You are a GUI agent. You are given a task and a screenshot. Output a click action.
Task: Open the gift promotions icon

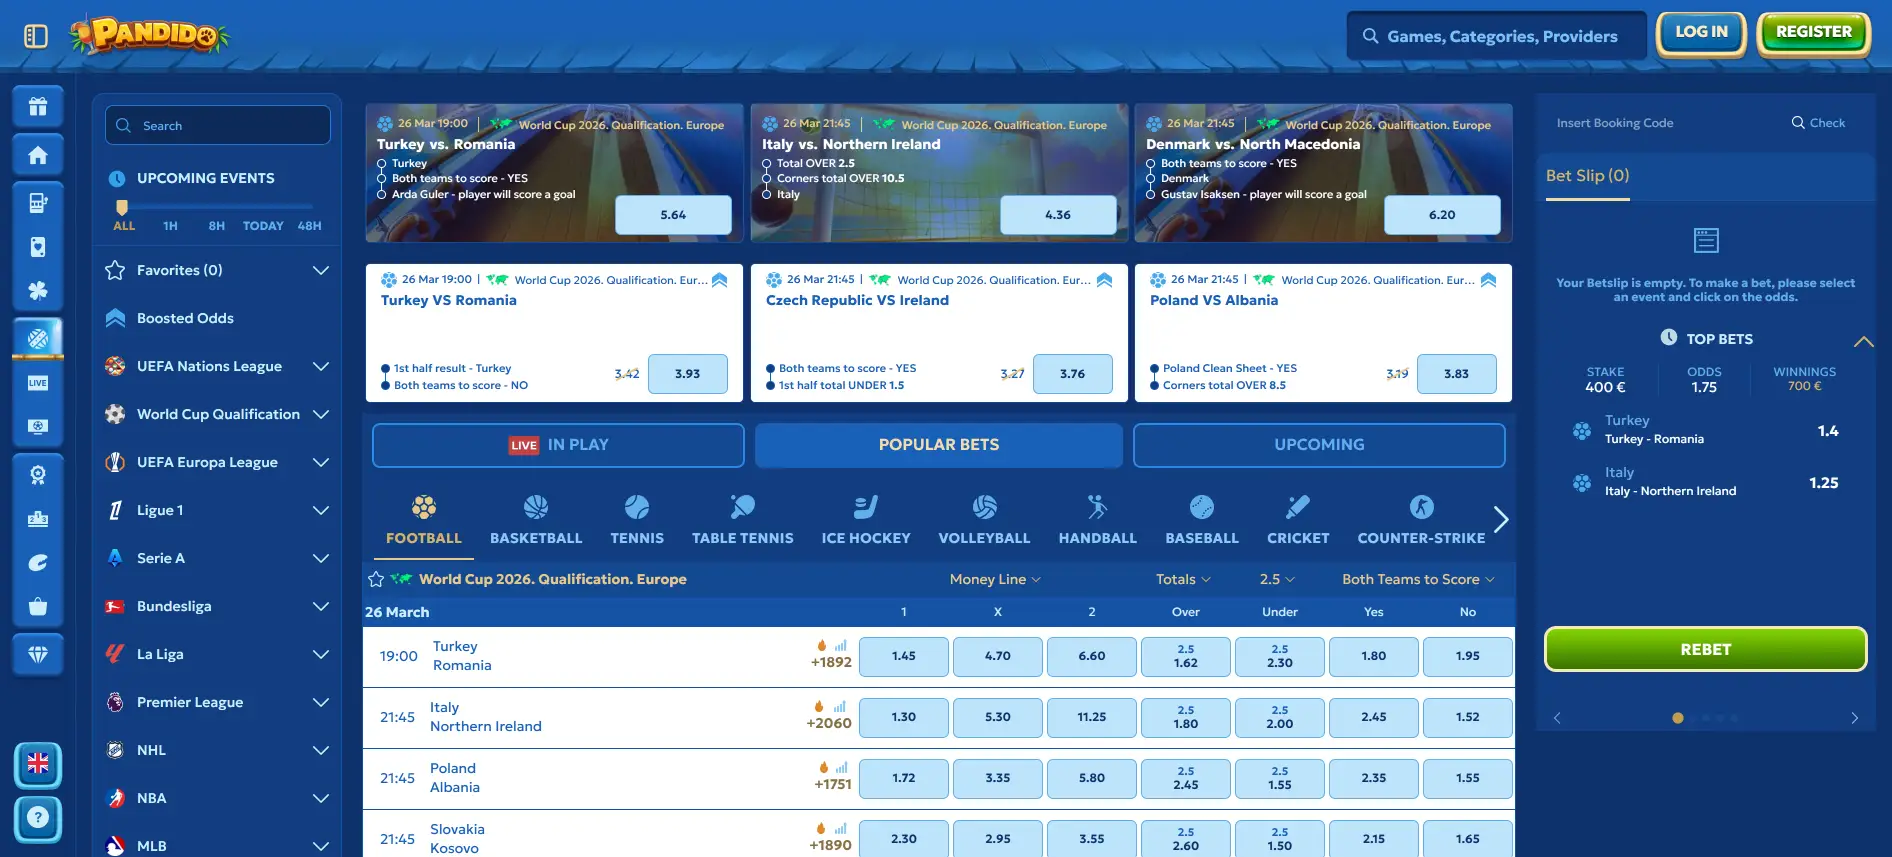(x=38, y=107)
